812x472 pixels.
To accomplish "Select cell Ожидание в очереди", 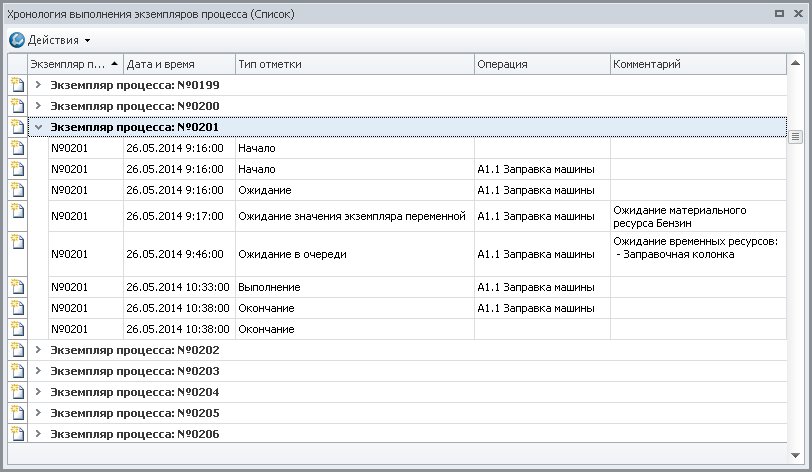I will click(355, 254).
